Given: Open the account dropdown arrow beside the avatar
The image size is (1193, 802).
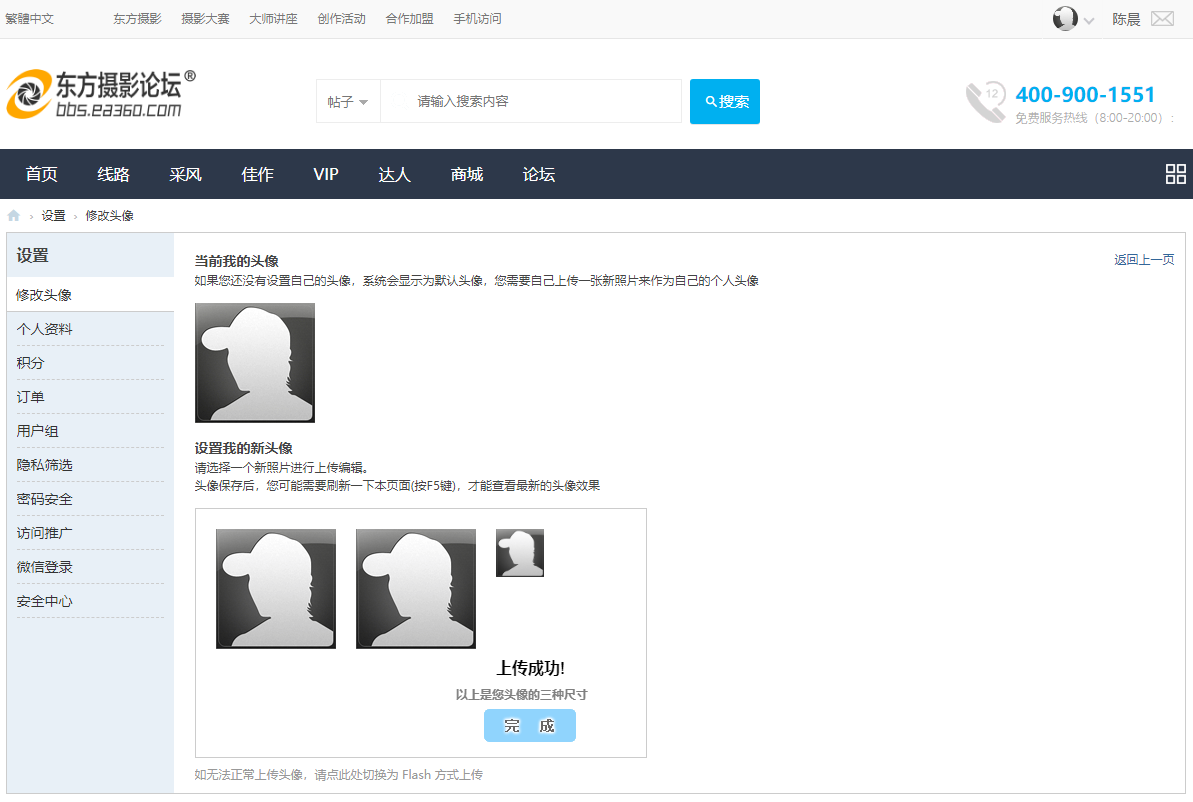Looking at the screenshot, I should (x=1089, y=20).
